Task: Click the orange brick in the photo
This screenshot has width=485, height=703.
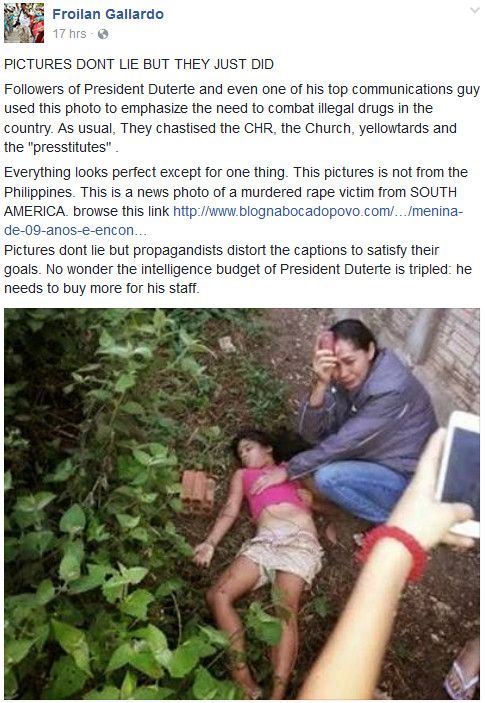Action: pos(197,490)
